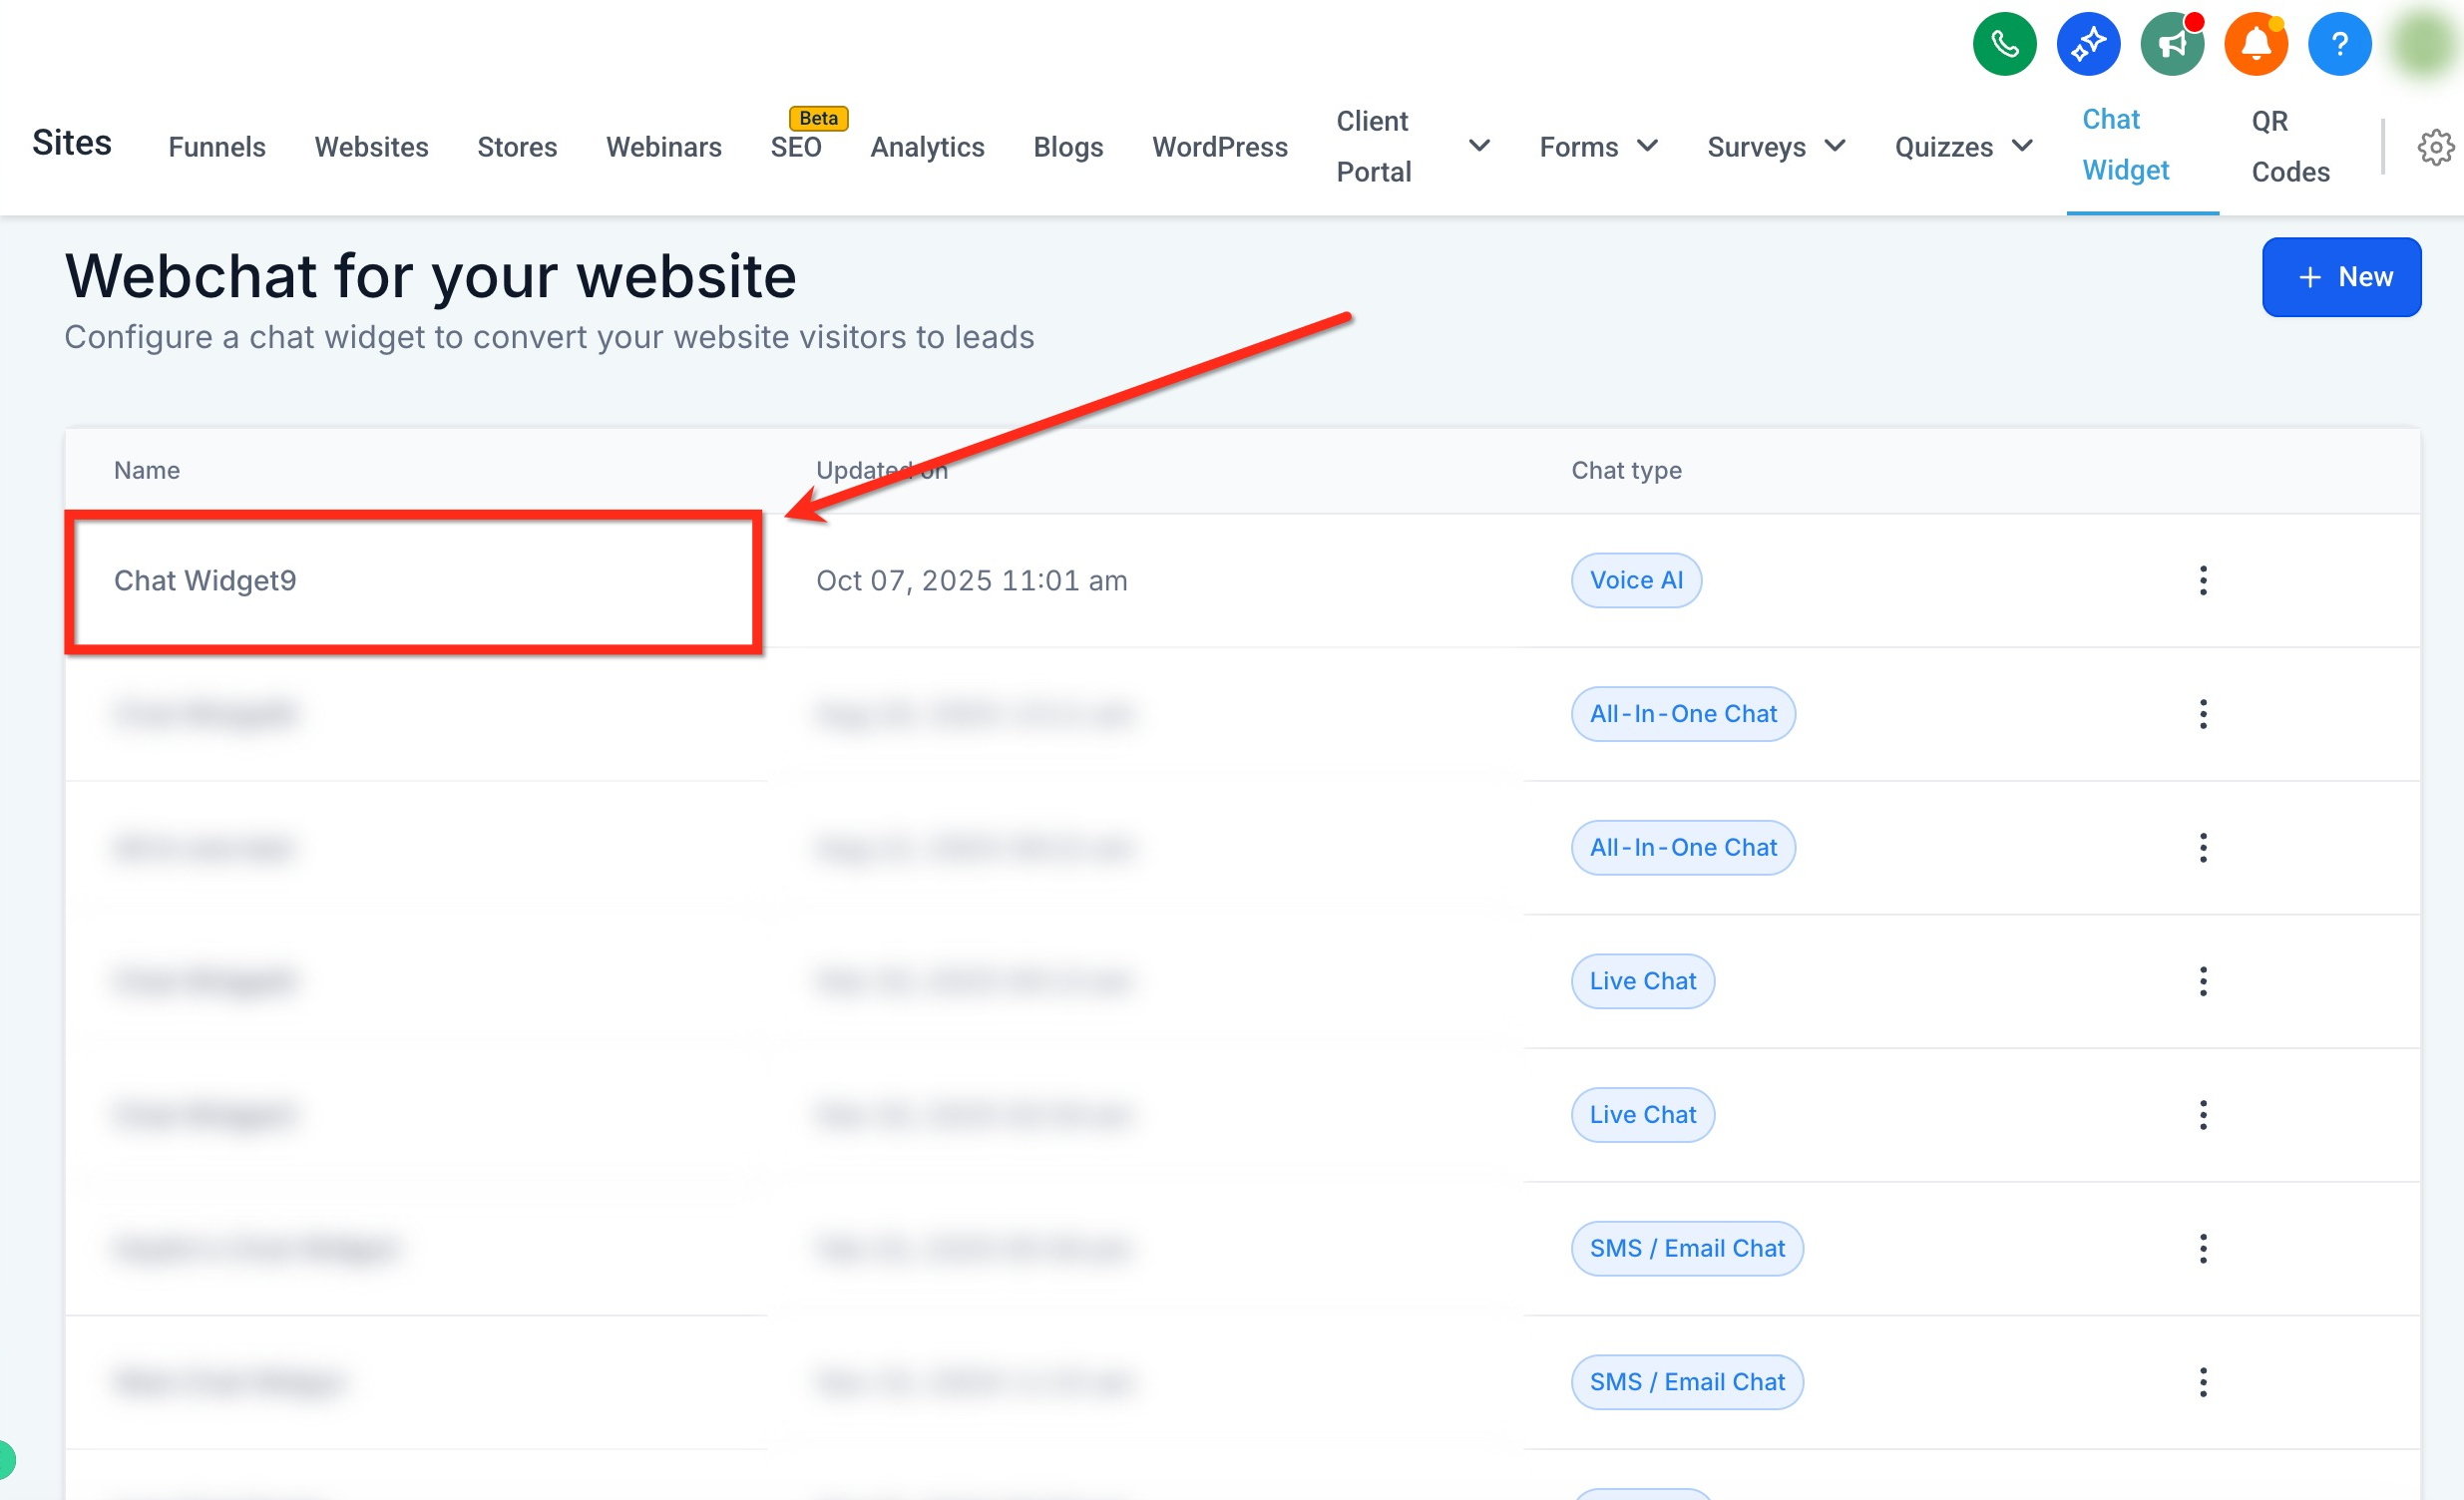Expand the Surveys dropdown menu
This screenshot has width=2464, height=1500.
tap(1775, 147)
